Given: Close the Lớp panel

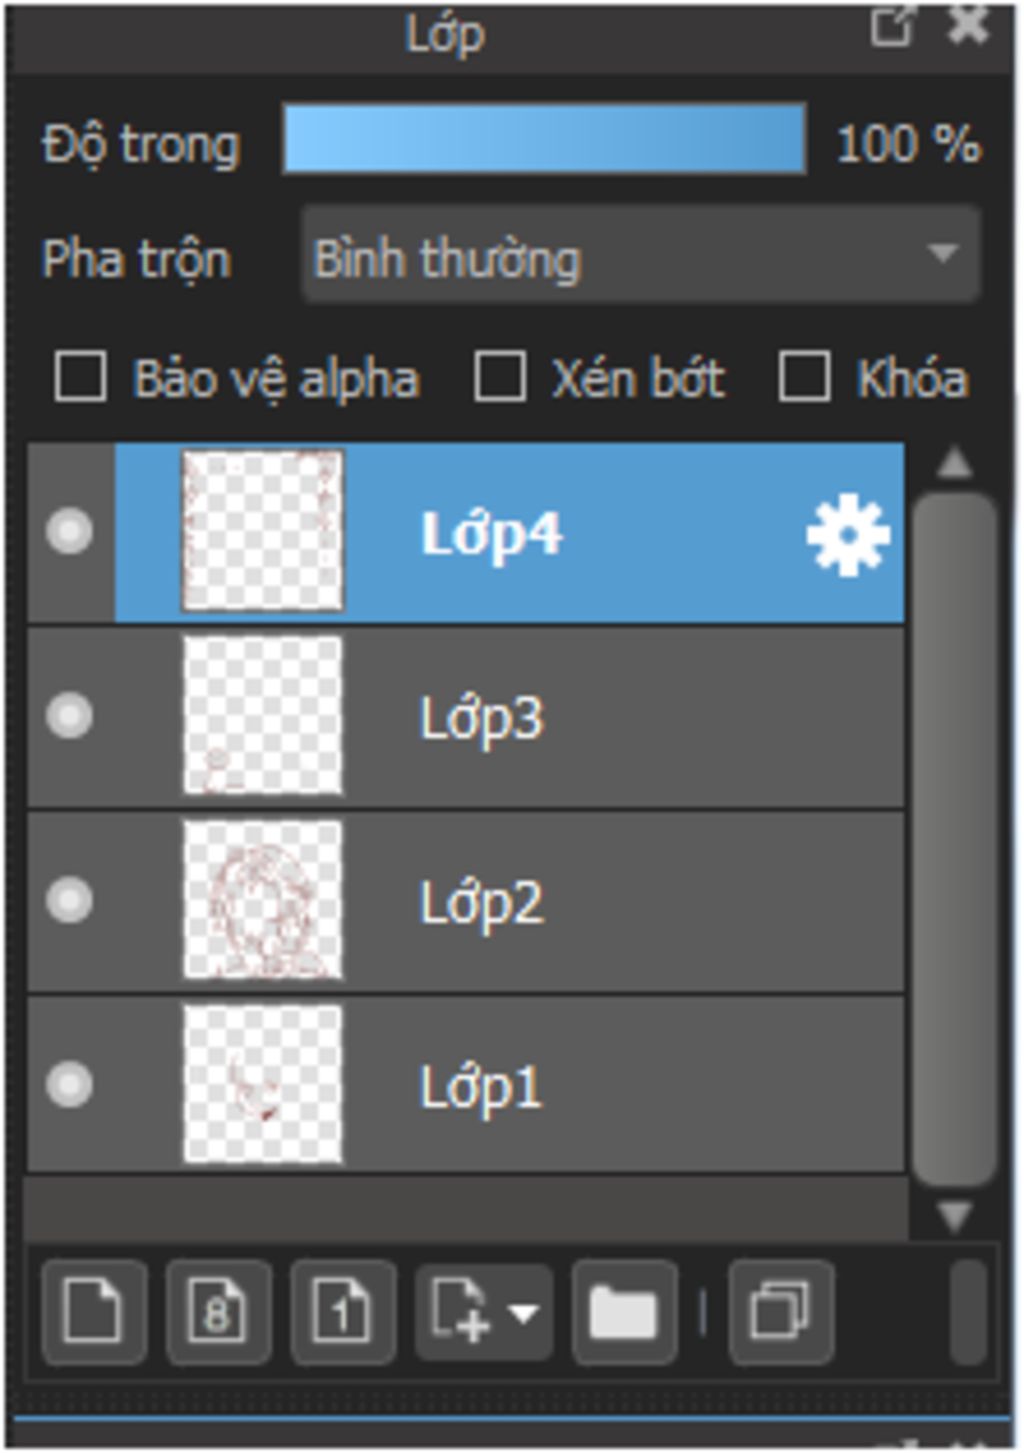Looking at the screenshot, I should (x=968, y=27).
